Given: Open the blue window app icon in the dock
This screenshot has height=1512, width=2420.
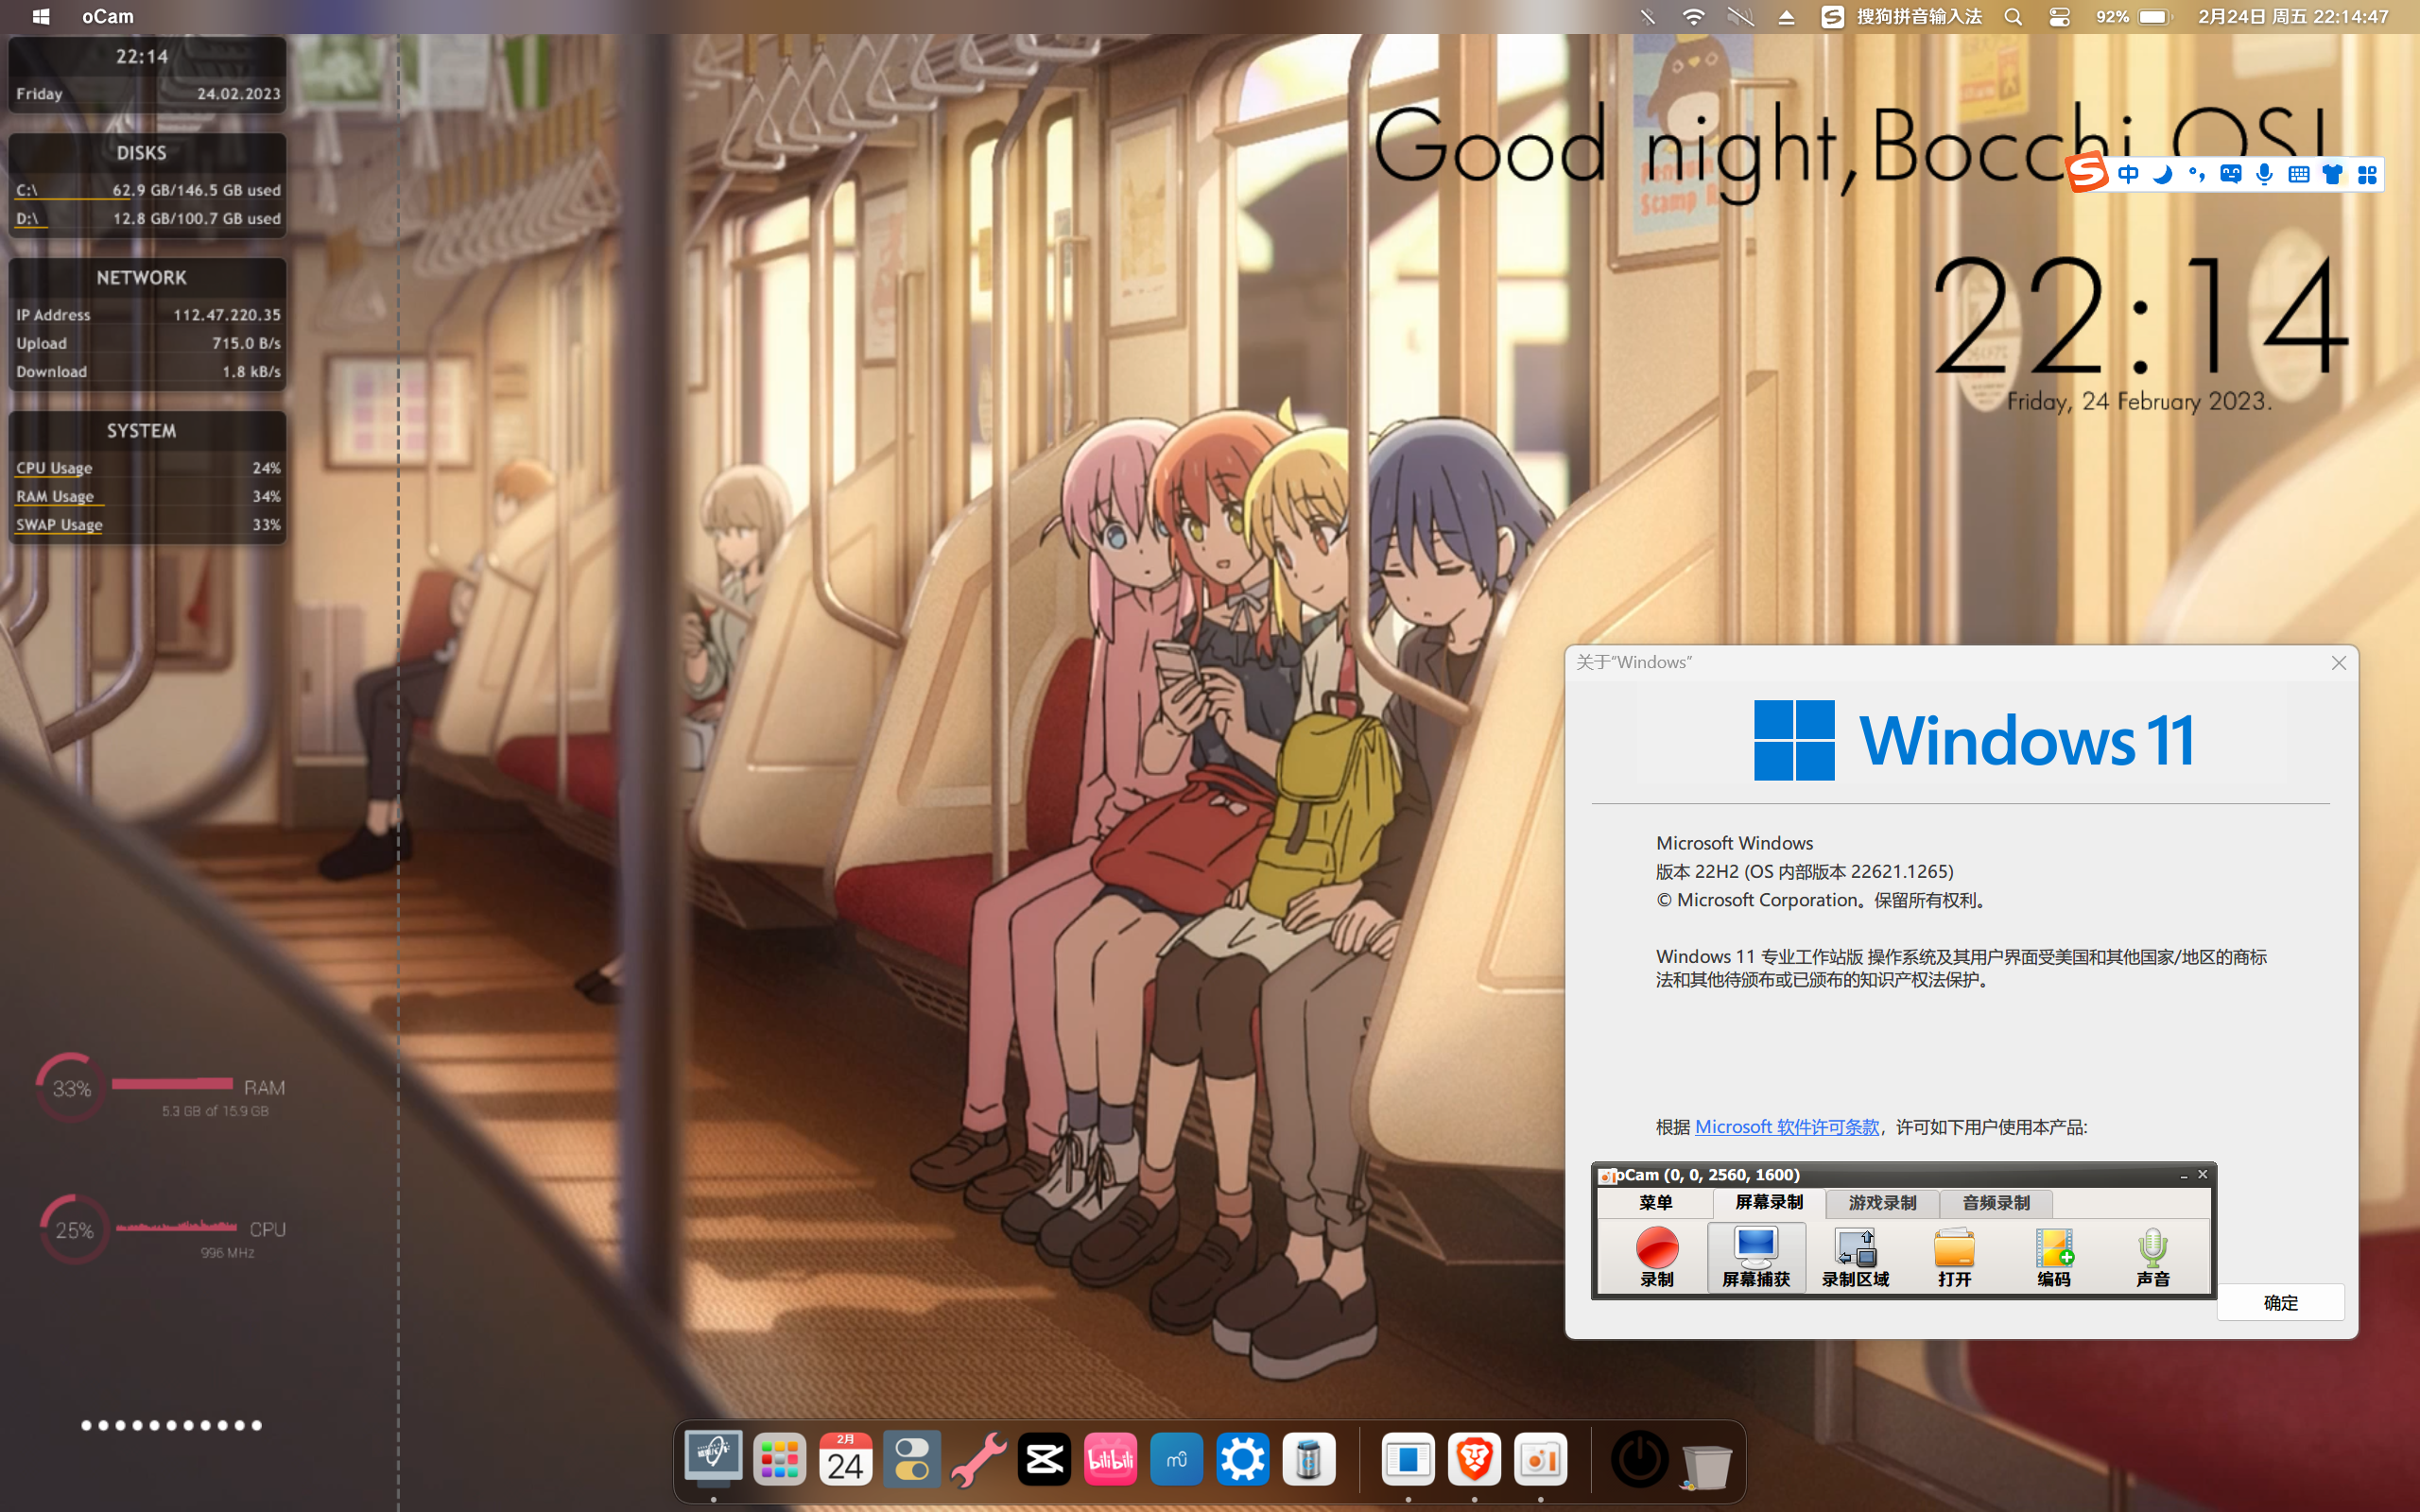Looking at the screenshot, I should pyautogui.click(x=1408, y=1460).
